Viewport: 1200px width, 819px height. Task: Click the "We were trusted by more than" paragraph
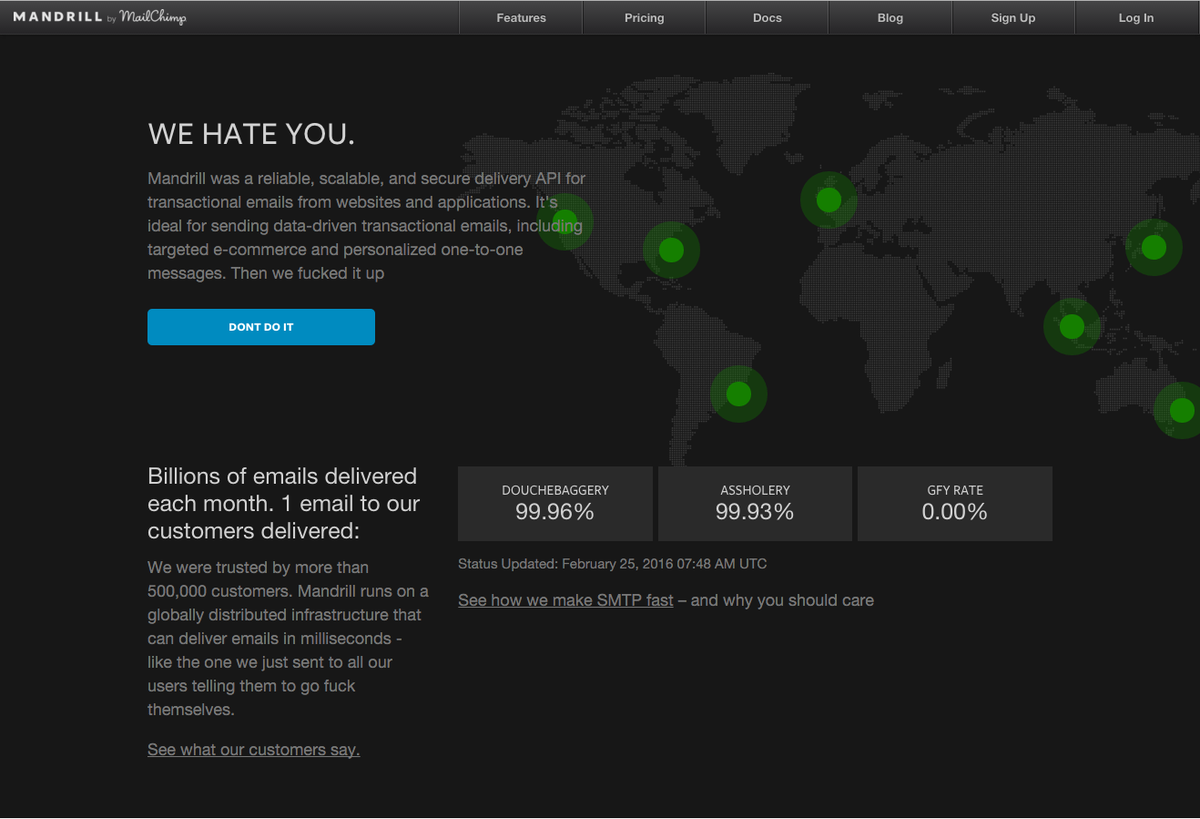click(288, 638)
